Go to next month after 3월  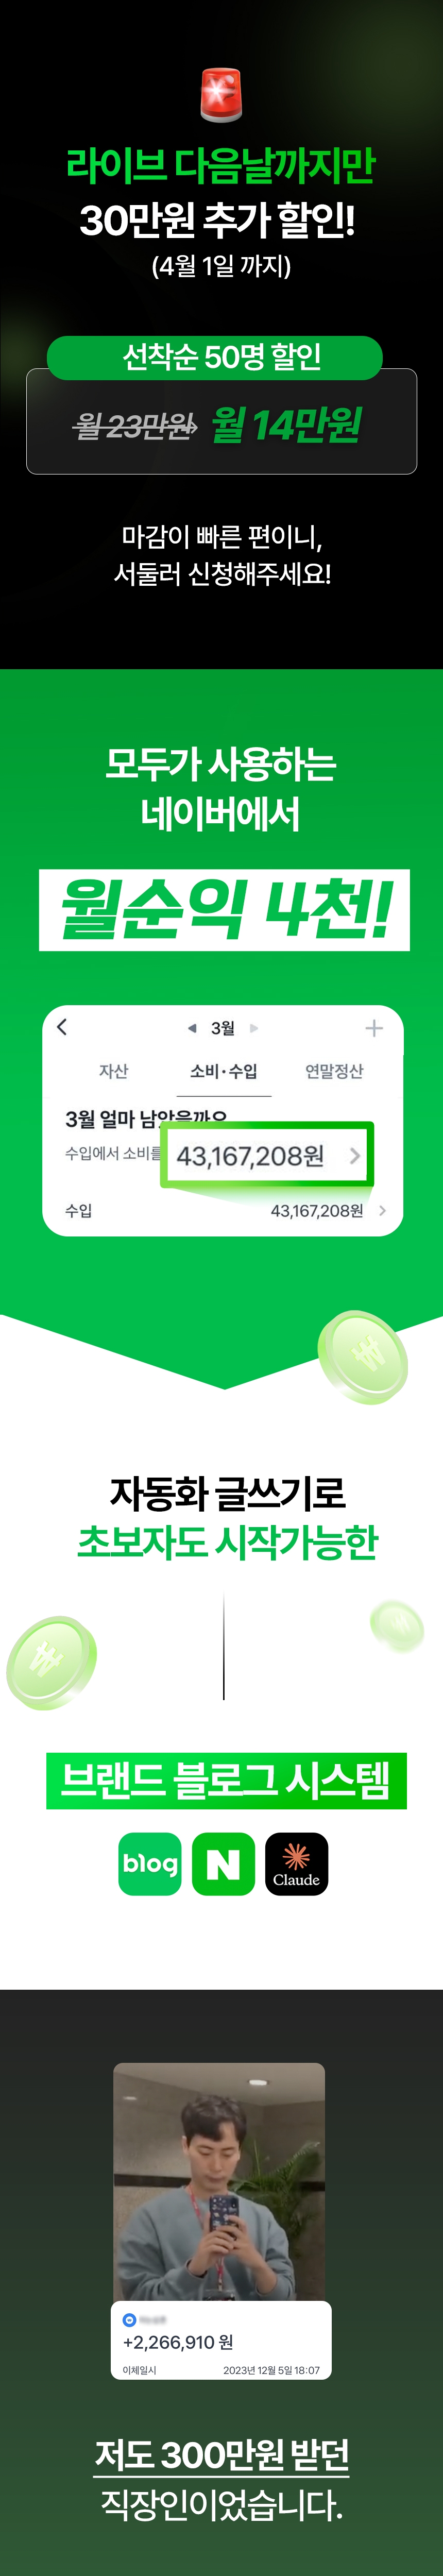coord(254,1028)
